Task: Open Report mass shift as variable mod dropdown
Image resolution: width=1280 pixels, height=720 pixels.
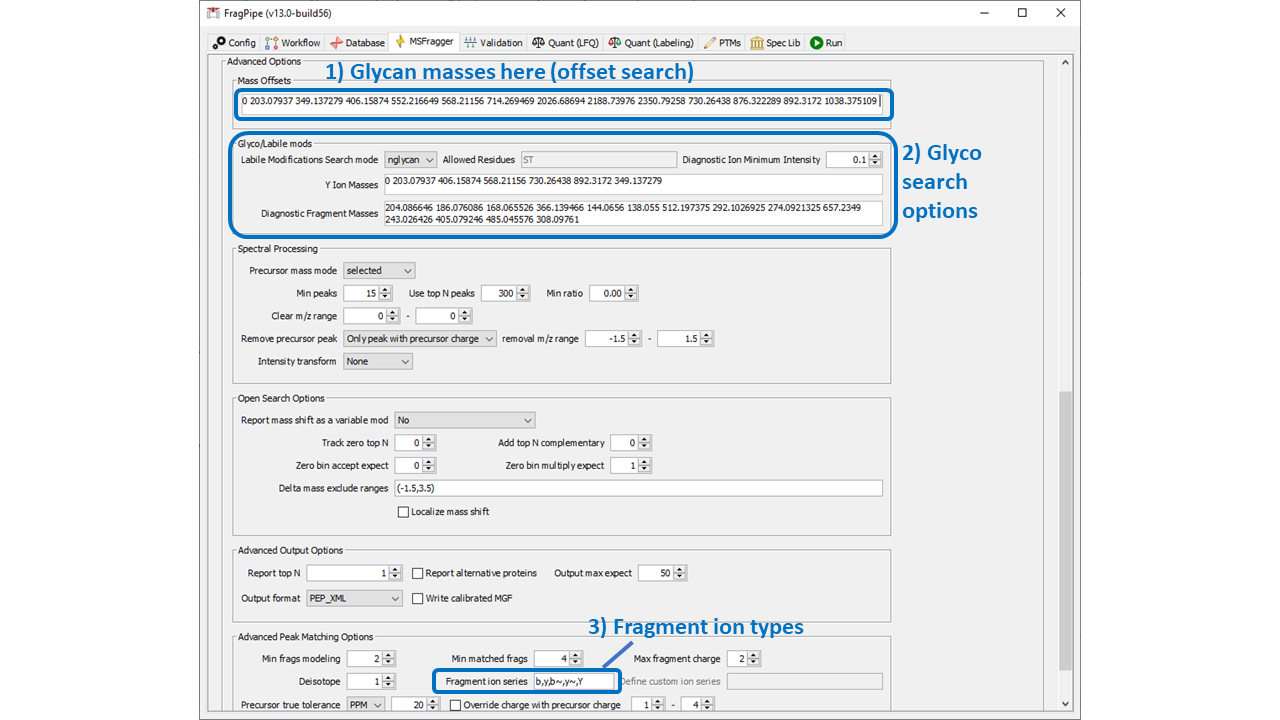Action: (x=465, y=420)
